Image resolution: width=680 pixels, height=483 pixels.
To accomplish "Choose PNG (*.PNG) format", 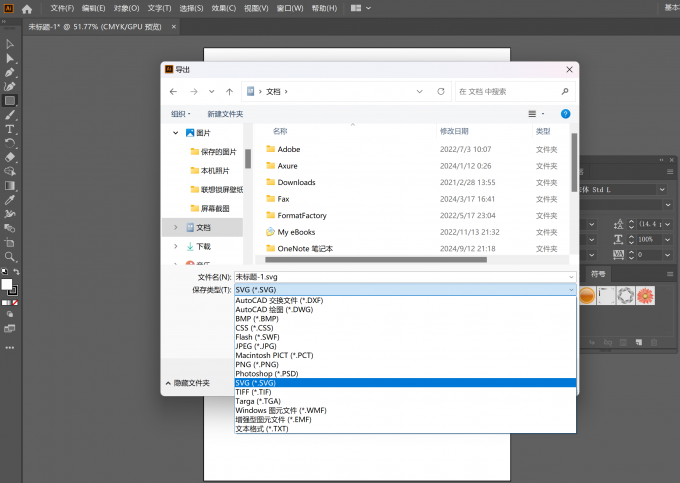I will pyautogui.click(x=405, y=365).
